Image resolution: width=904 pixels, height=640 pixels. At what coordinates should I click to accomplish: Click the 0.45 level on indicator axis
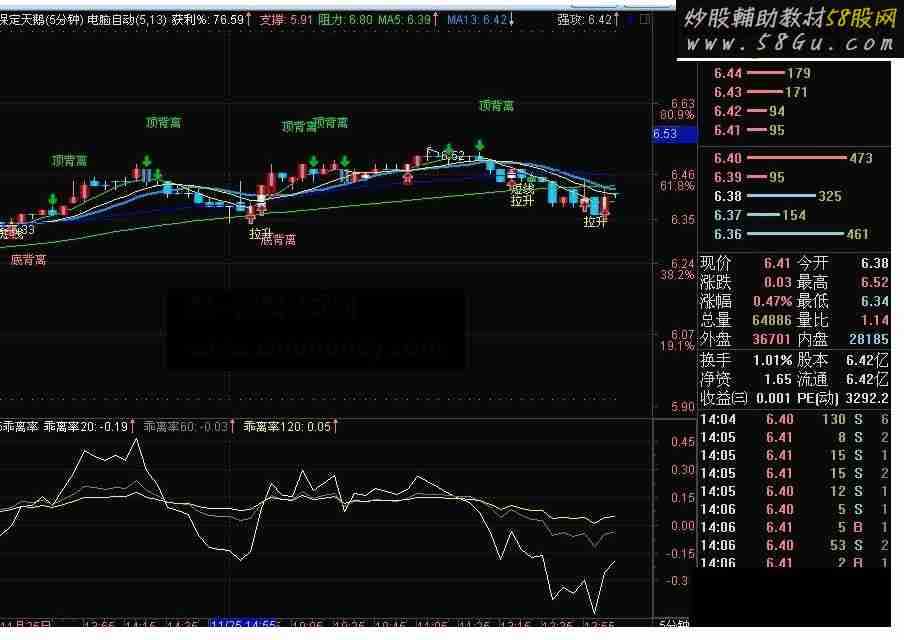pos(683,442)
